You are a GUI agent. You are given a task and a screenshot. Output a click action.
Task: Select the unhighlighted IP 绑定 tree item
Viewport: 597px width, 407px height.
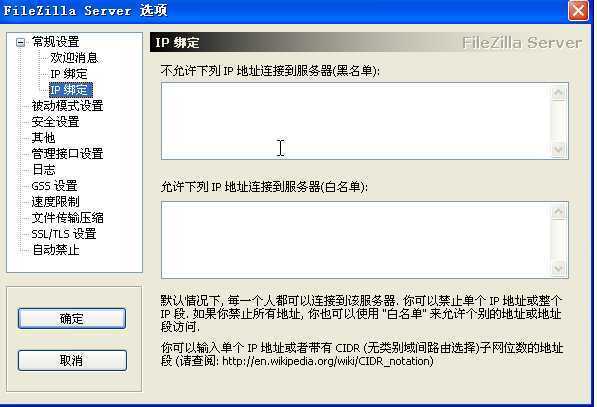[69, 74]
